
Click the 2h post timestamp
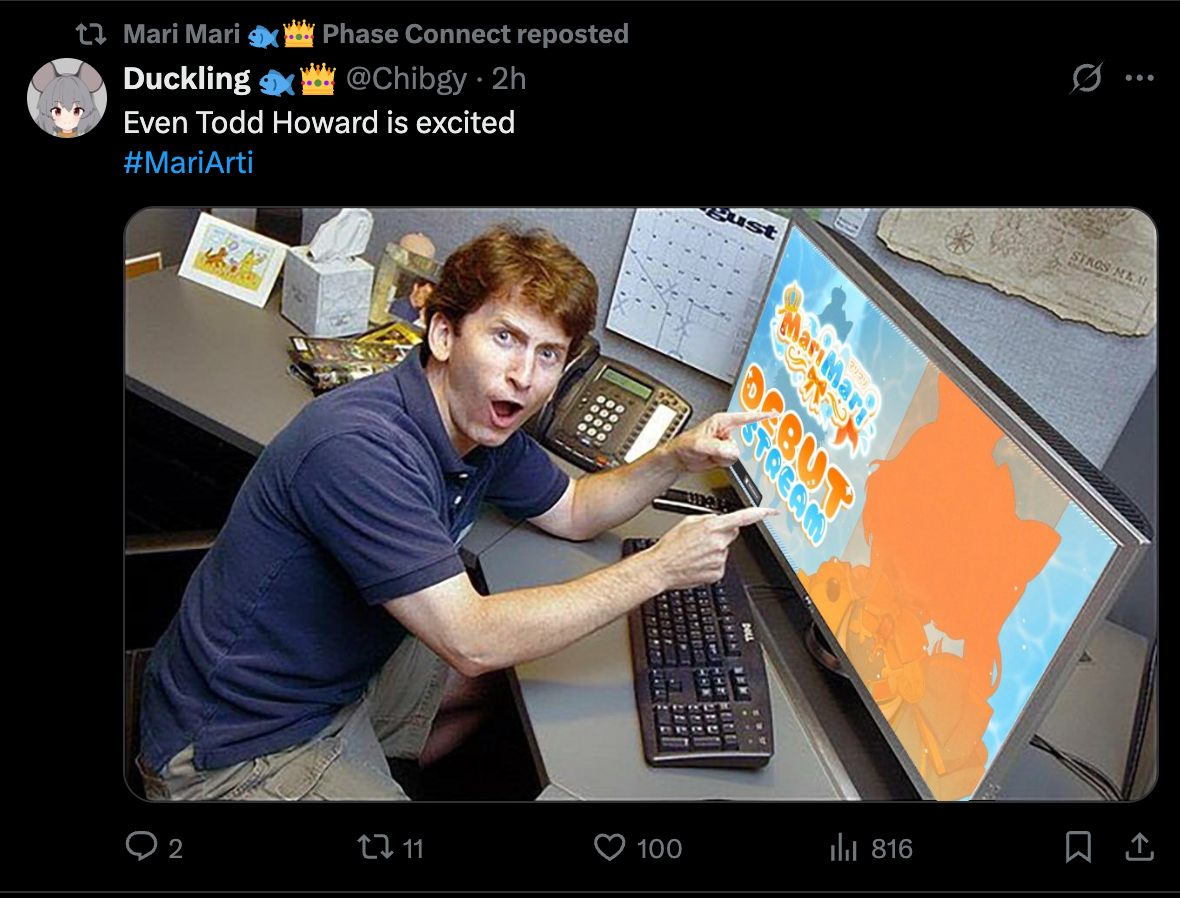pyautogui.click(x=509, y=79)
